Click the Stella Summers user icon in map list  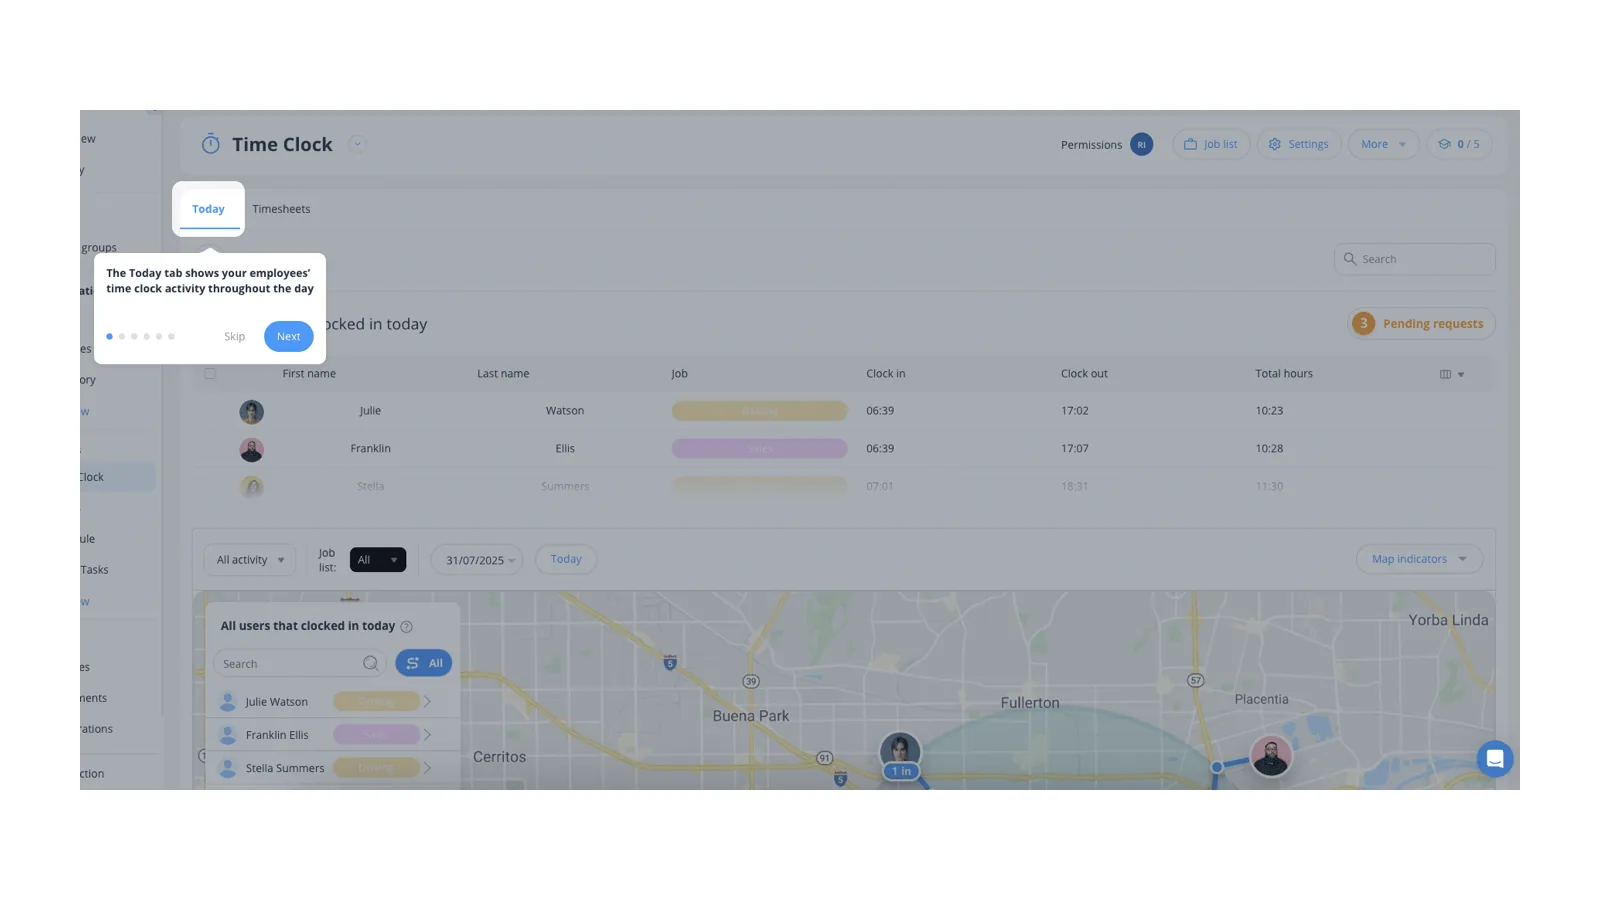click(228, 768)
